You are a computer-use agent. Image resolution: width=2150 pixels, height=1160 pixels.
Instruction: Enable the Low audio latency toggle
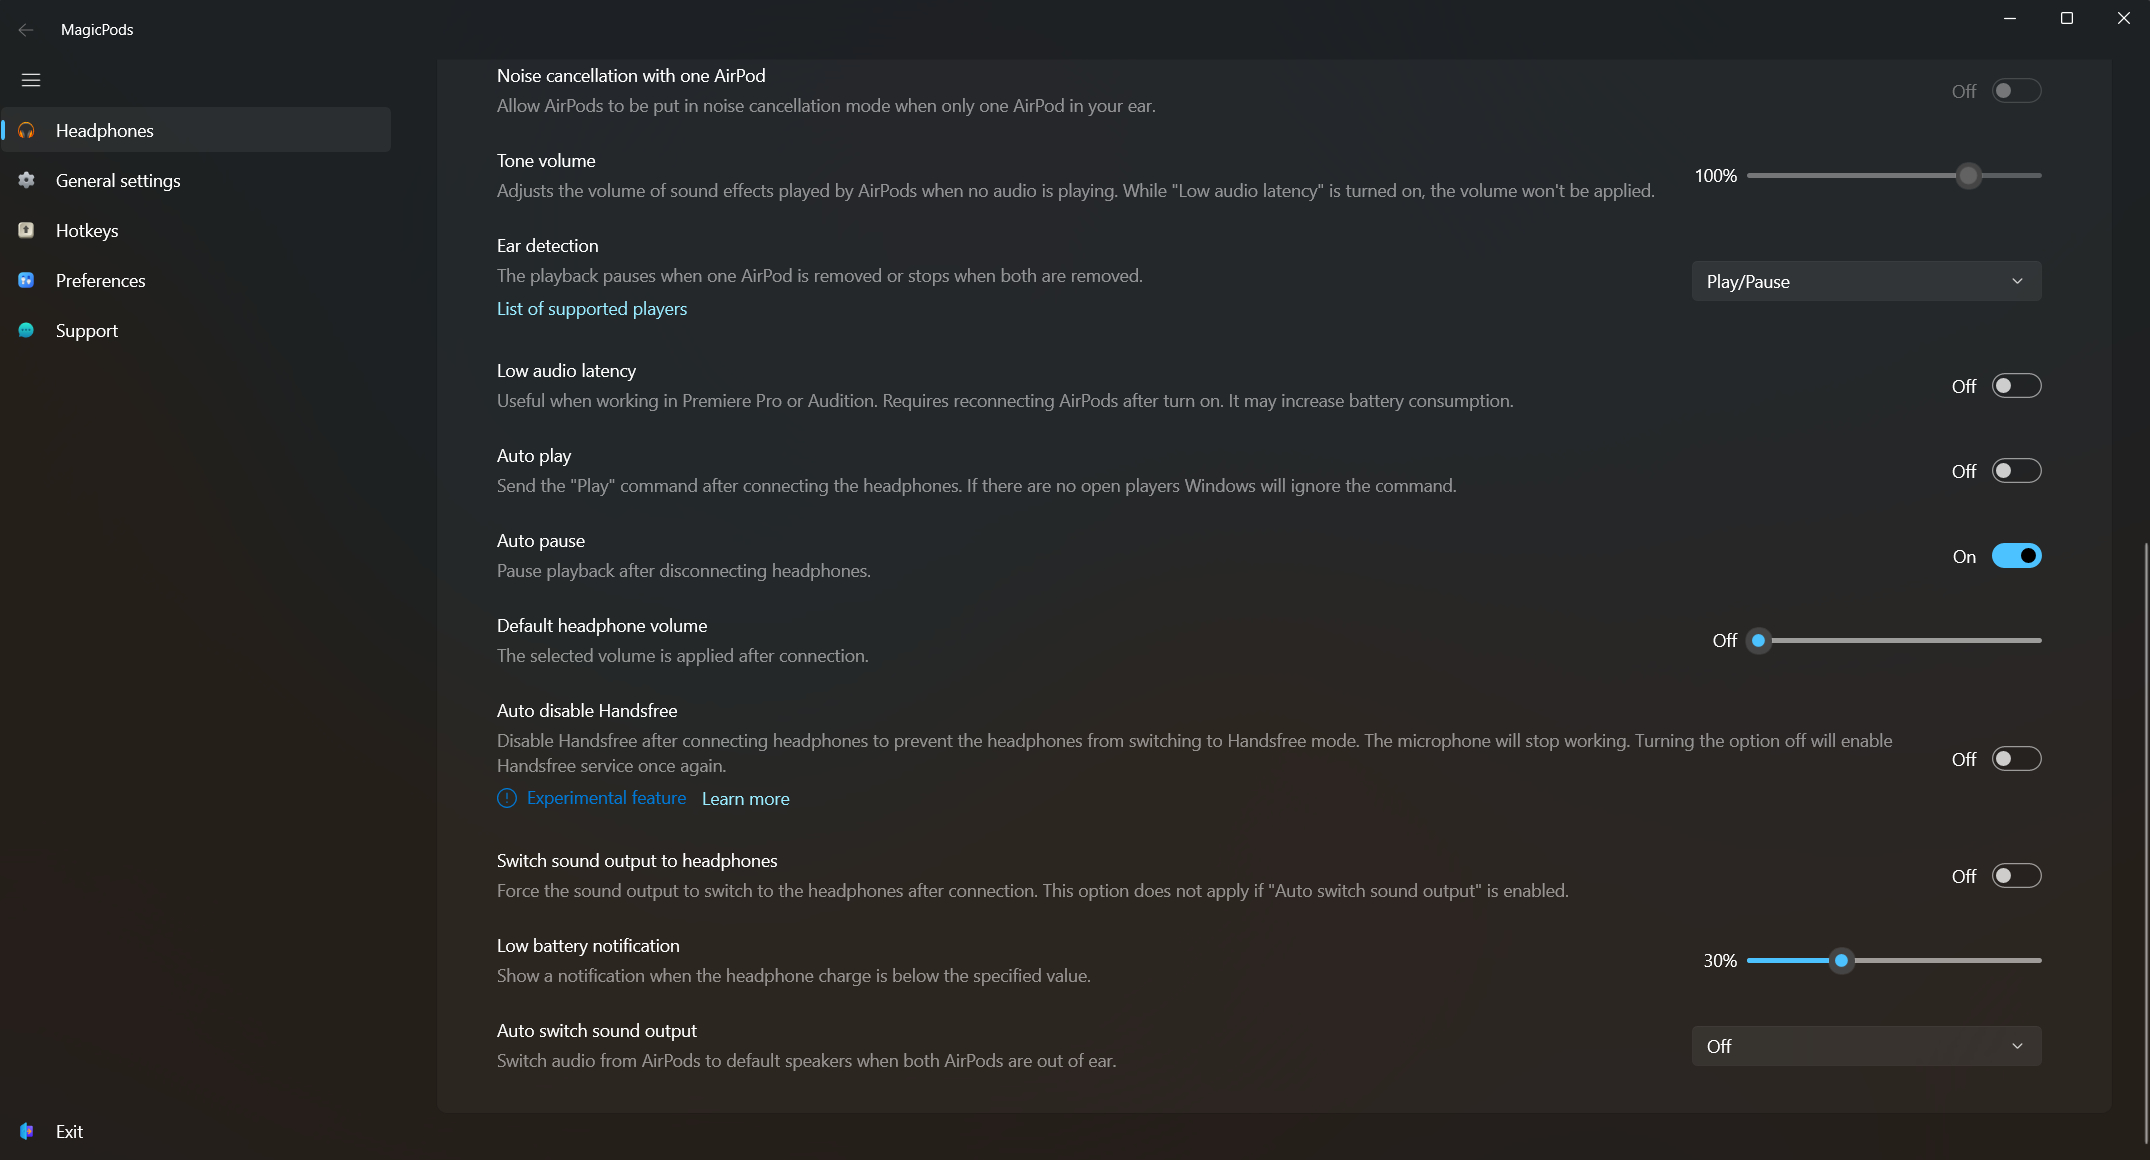pos(2016,386)
